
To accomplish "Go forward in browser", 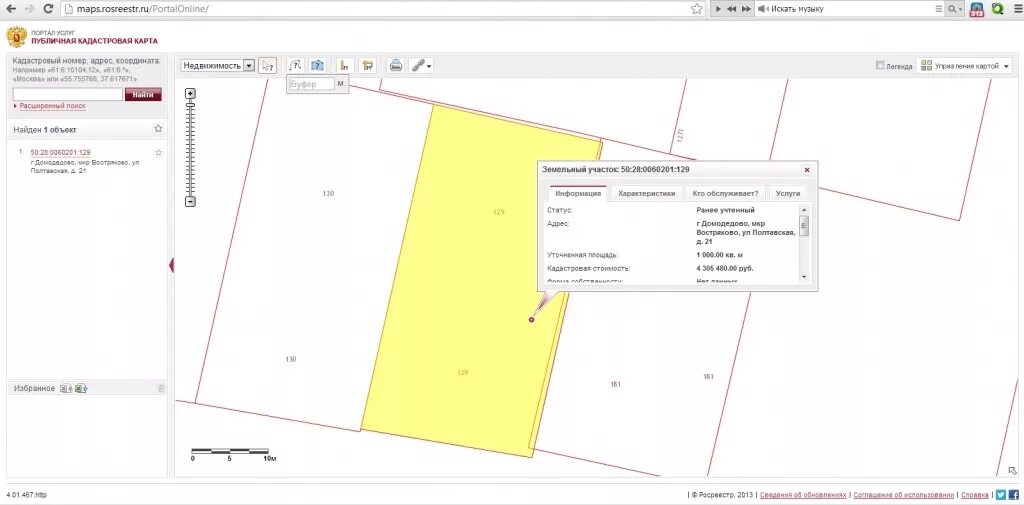I will (29, 9).
